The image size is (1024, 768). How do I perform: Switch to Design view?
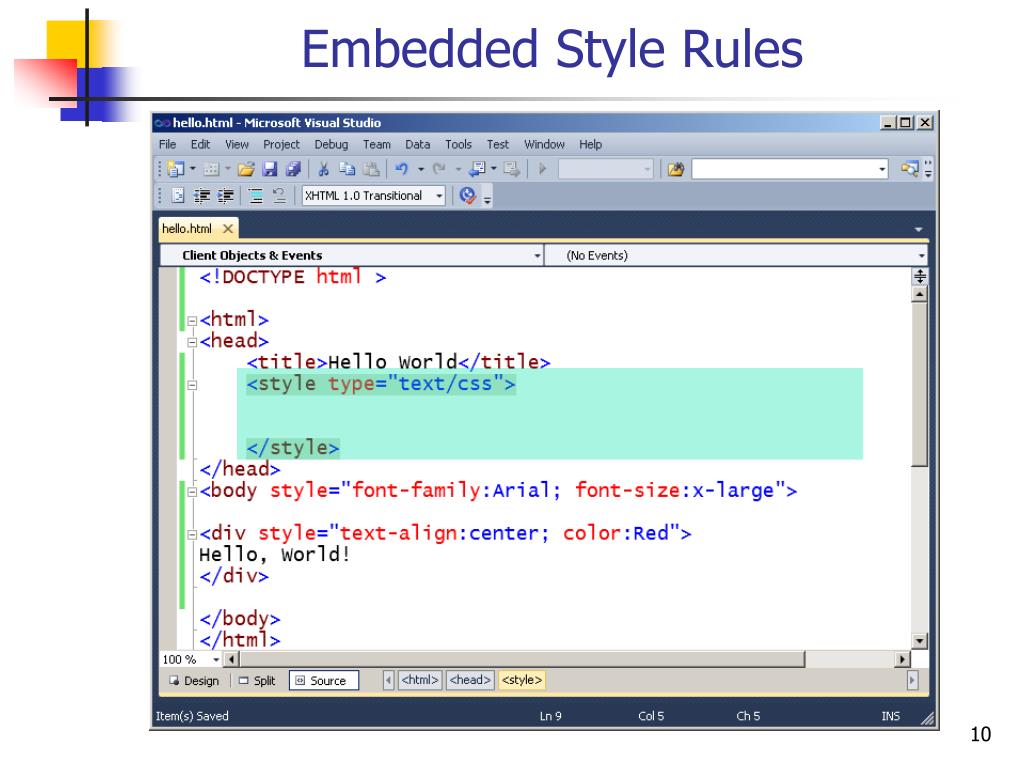pyautogui.click(x=194, y=680)
